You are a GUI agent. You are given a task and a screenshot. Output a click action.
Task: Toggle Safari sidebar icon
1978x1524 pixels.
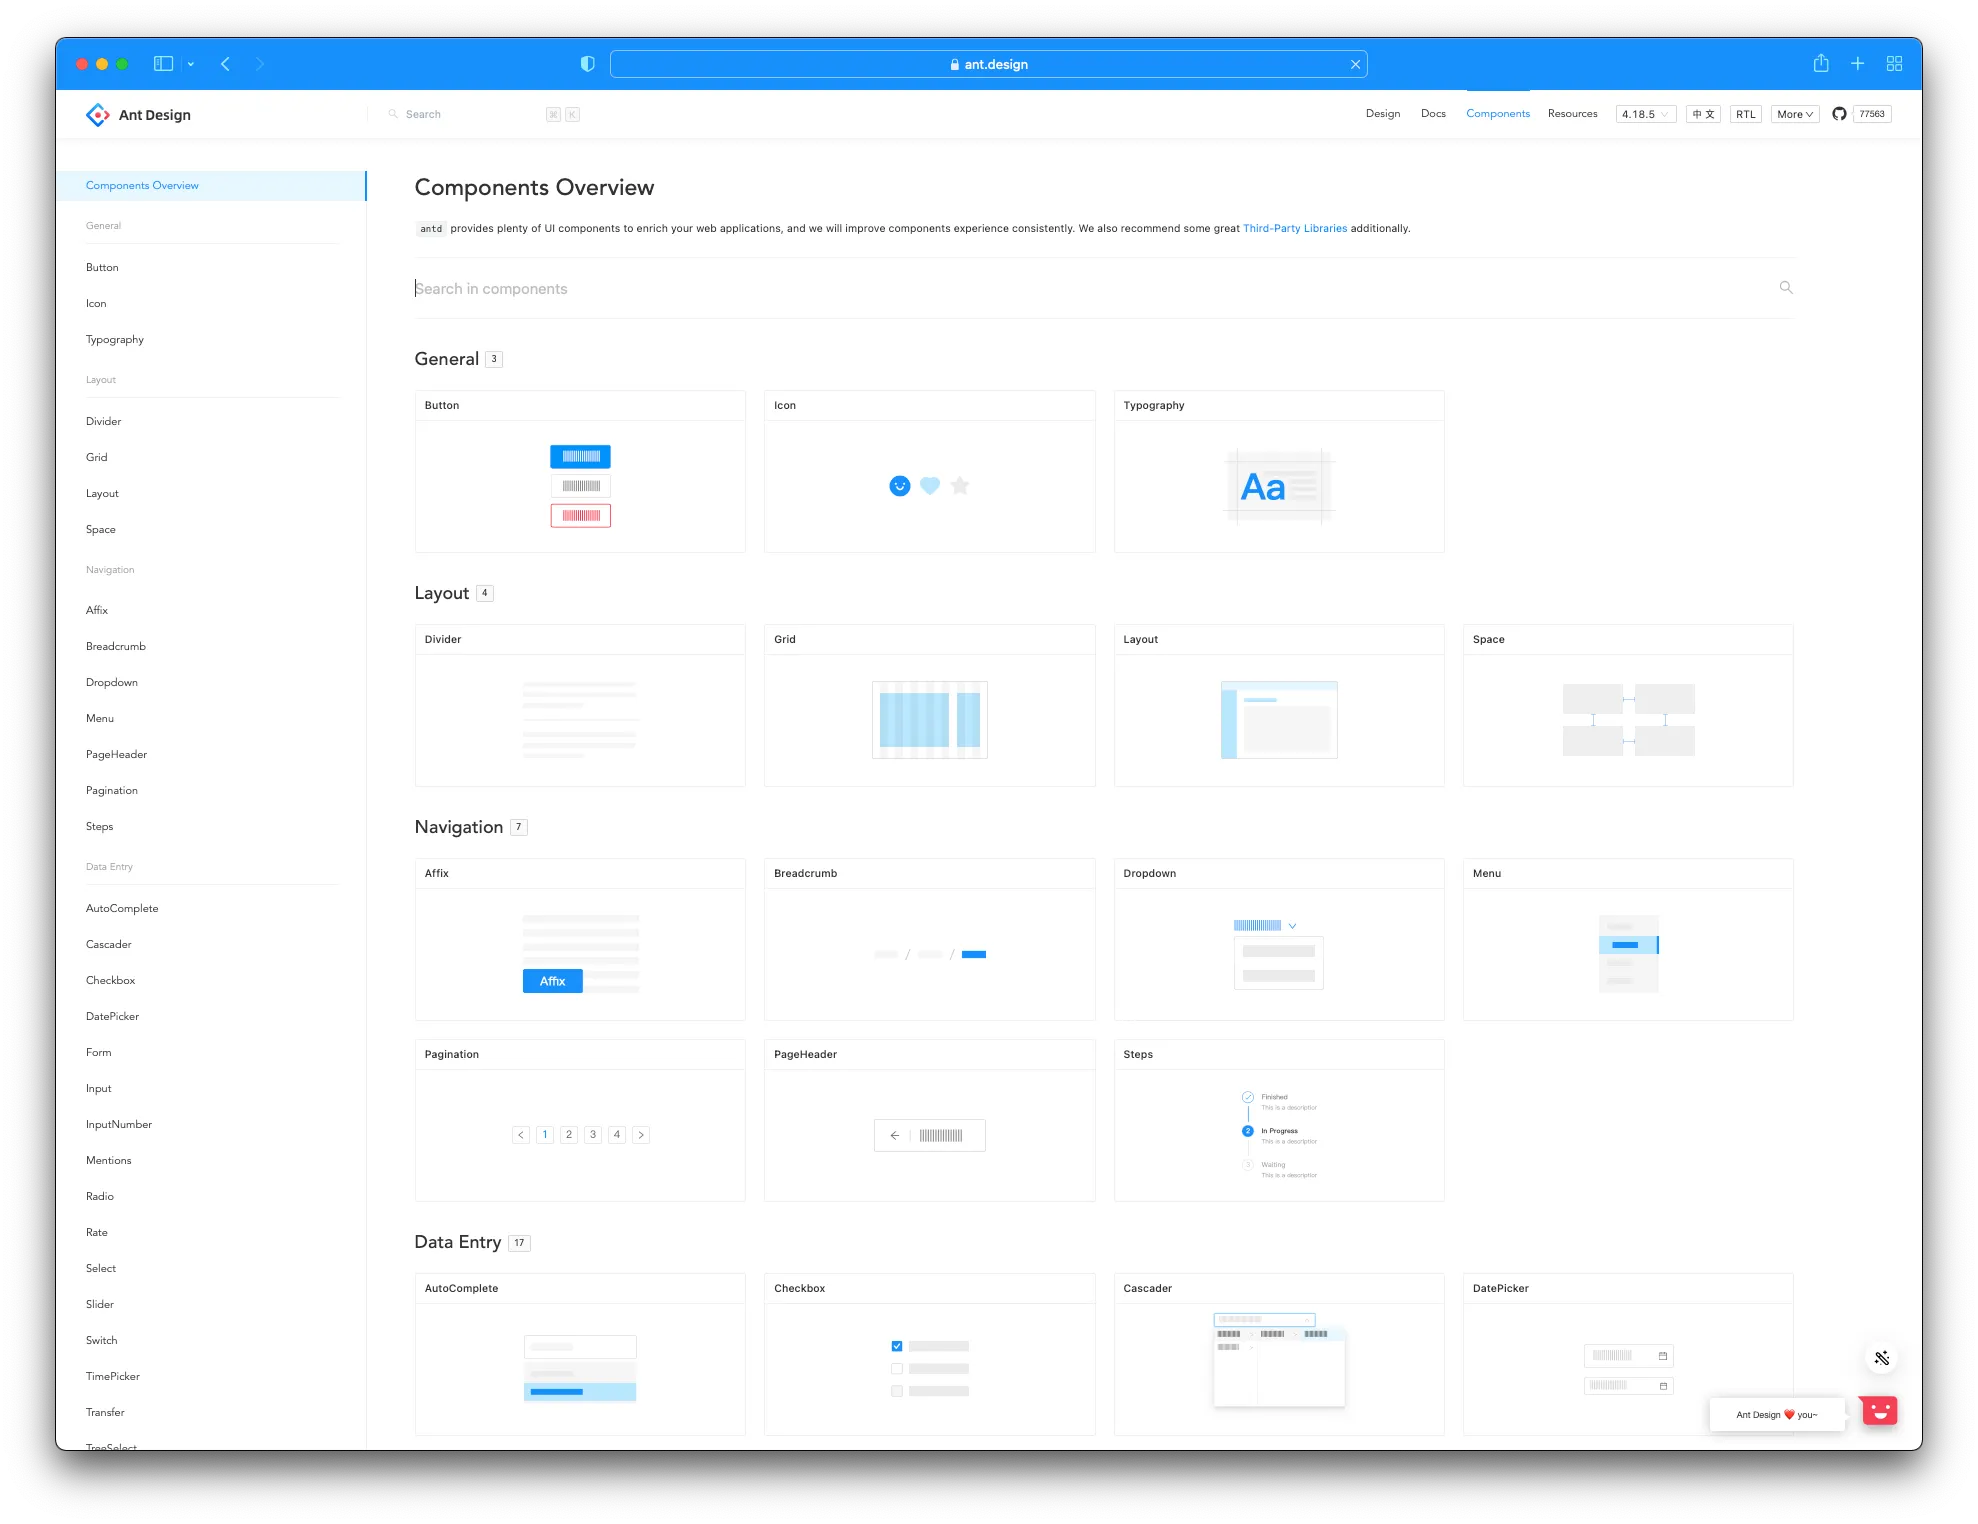(x=163, y=64)
